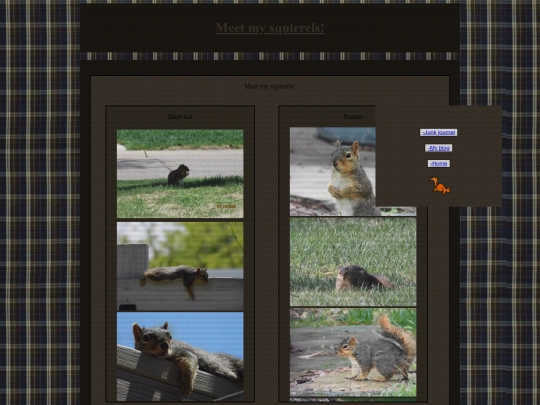Open Short tail photo of squirrel eating on grass
Viewport: 540px width, 405px height.
(180, 174)
